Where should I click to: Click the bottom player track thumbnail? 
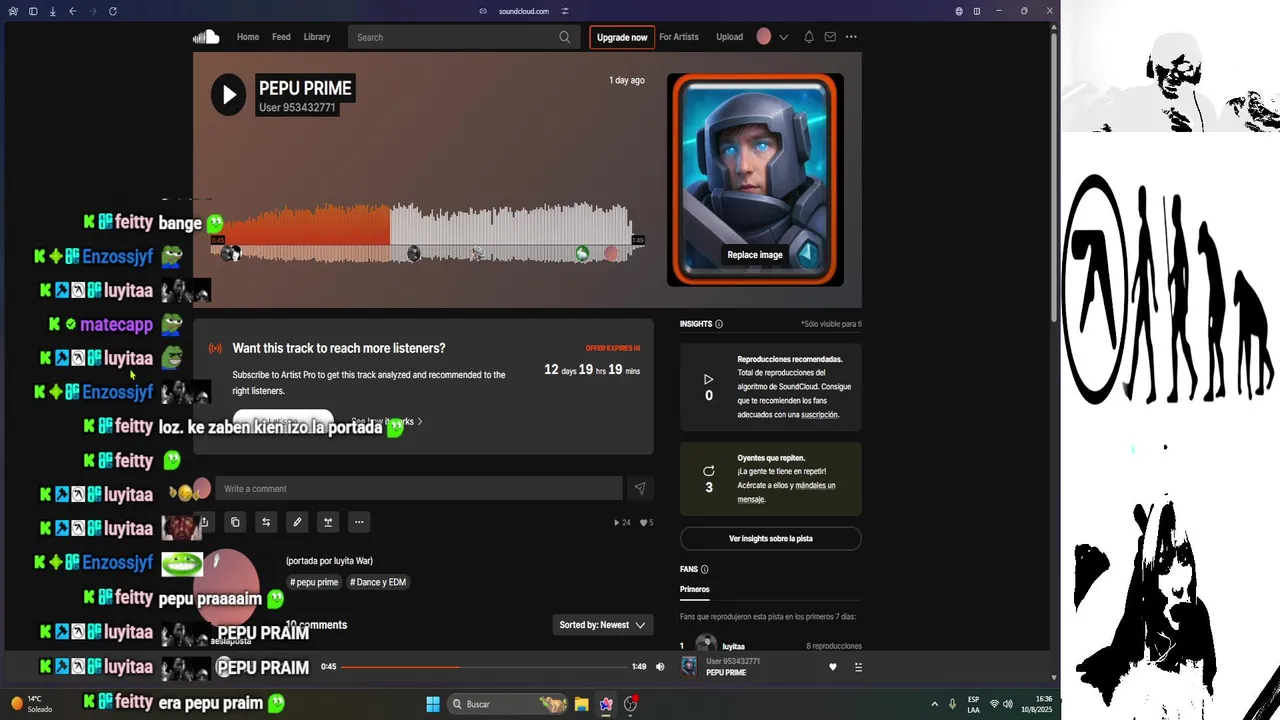tap(689, 667)
